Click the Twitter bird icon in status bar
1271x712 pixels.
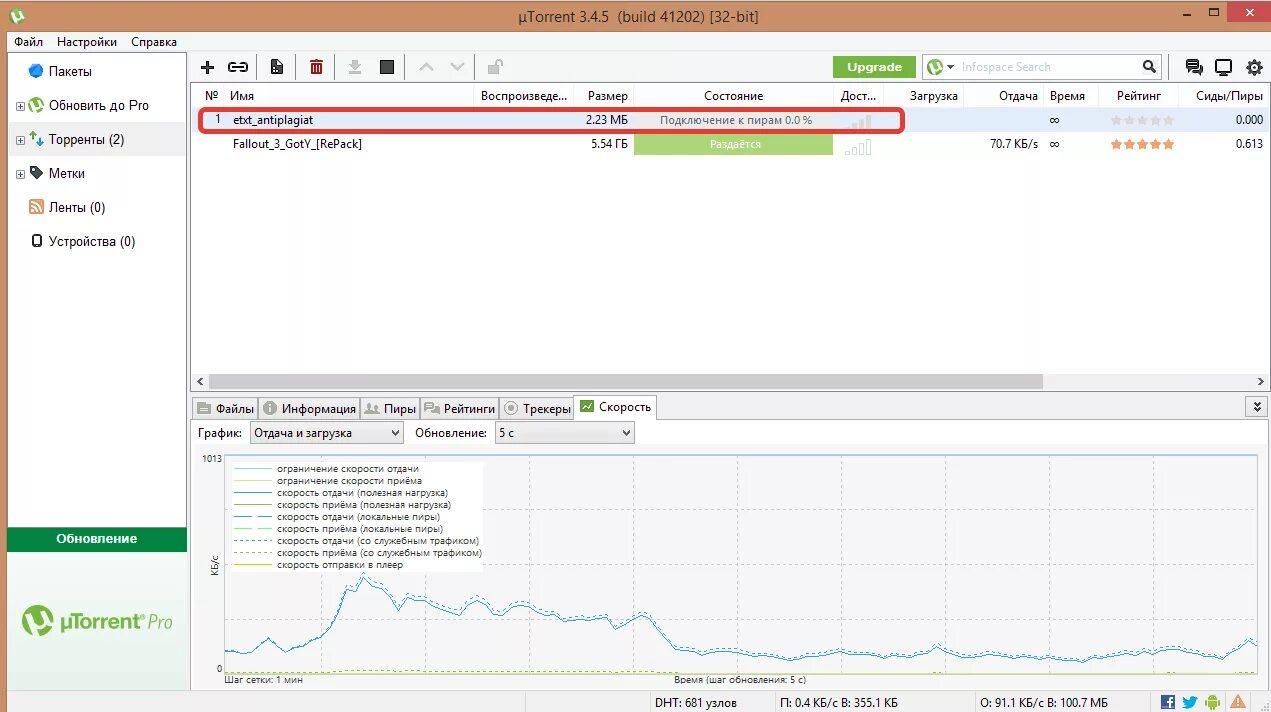pyautogui.click(x=1190, y=702)
